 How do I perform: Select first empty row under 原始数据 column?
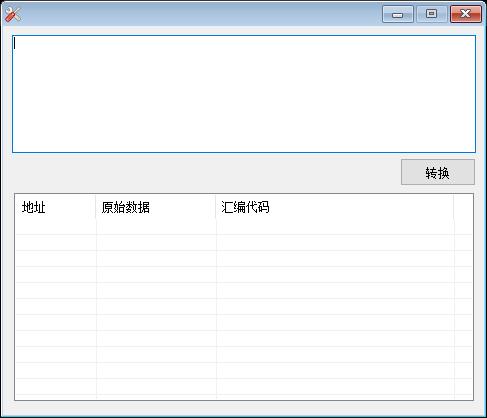[156, 227]
